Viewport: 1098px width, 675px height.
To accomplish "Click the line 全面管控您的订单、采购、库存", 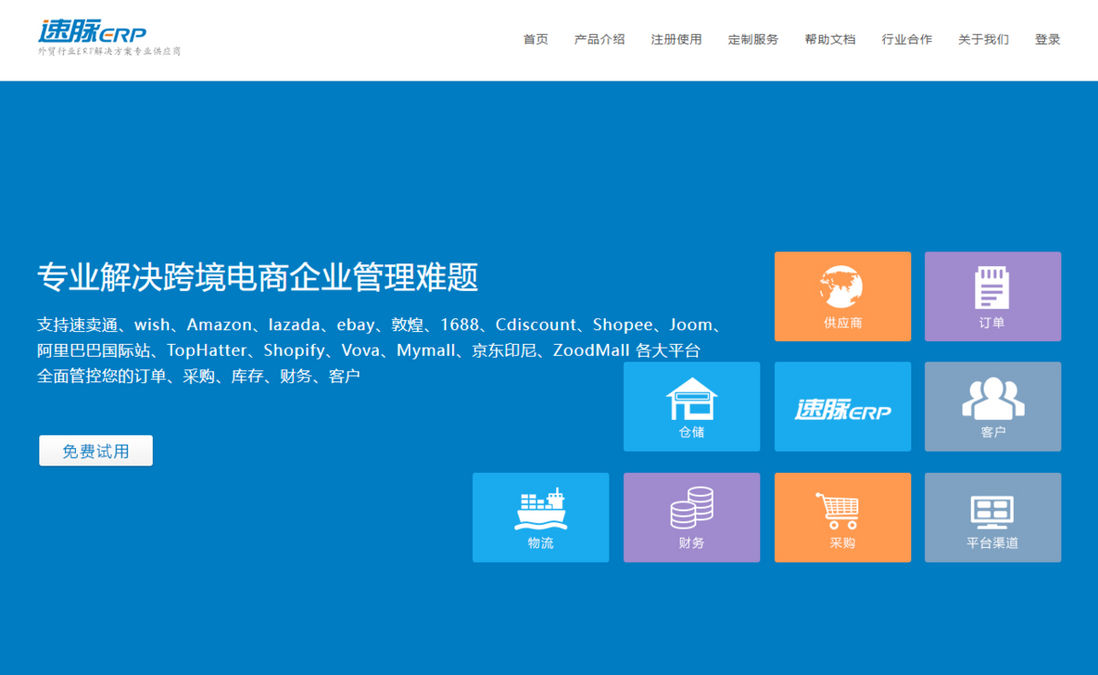I will (198, 376).
